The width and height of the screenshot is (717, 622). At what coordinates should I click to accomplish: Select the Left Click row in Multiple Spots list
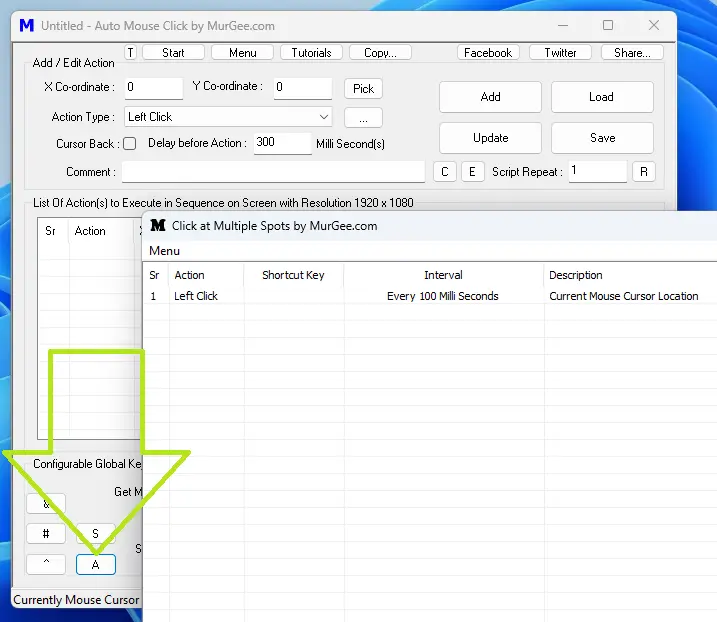tap(430, 296)
